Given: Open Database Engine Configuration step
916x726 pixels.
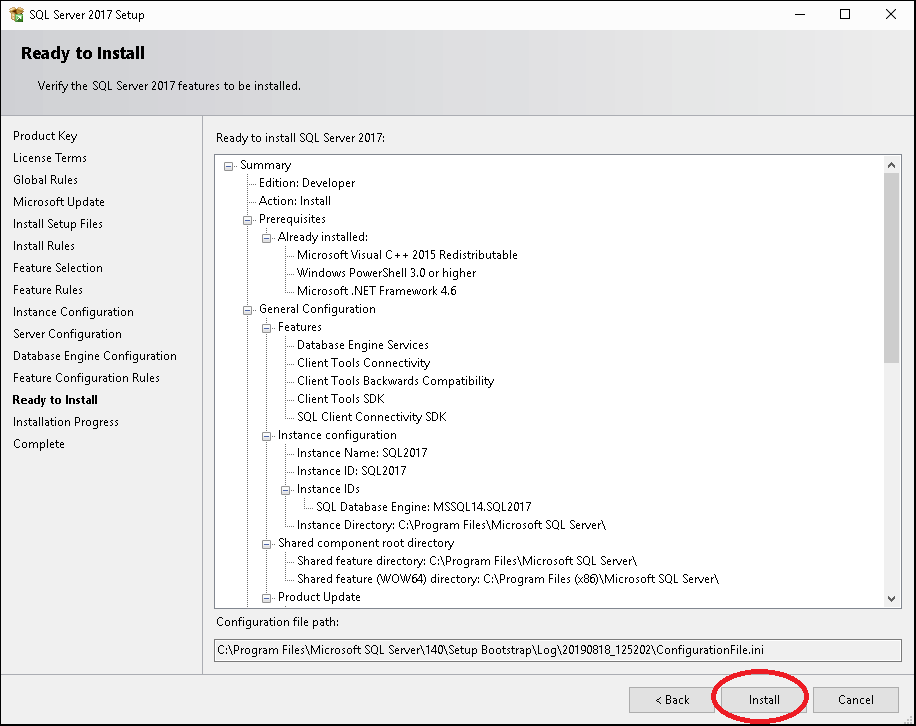Looking at the screenshot, I should point(95,356).
